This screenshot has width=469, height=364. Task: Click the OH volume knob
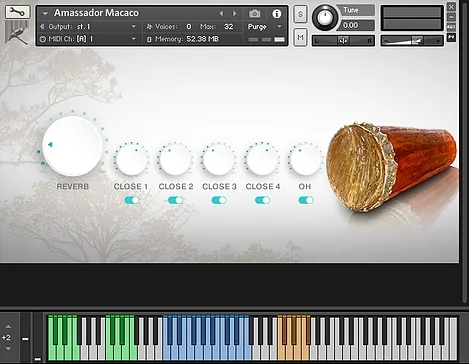(305, 160)
